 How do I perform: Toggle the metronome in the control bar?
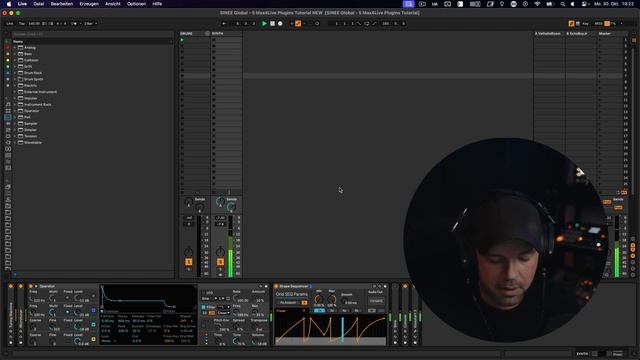[x=74, y=24]
